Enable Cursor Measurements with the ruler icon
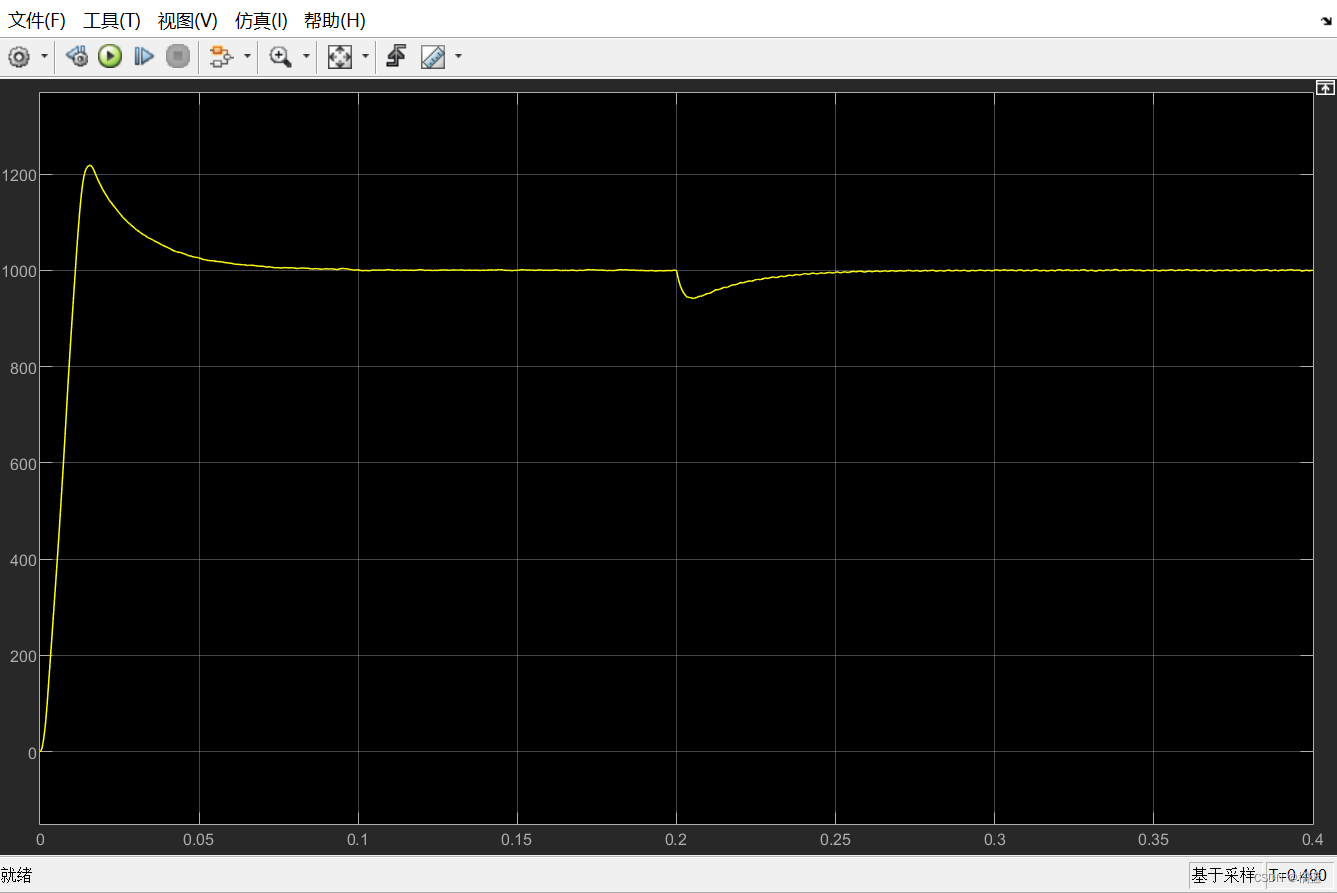 (432, 56)
